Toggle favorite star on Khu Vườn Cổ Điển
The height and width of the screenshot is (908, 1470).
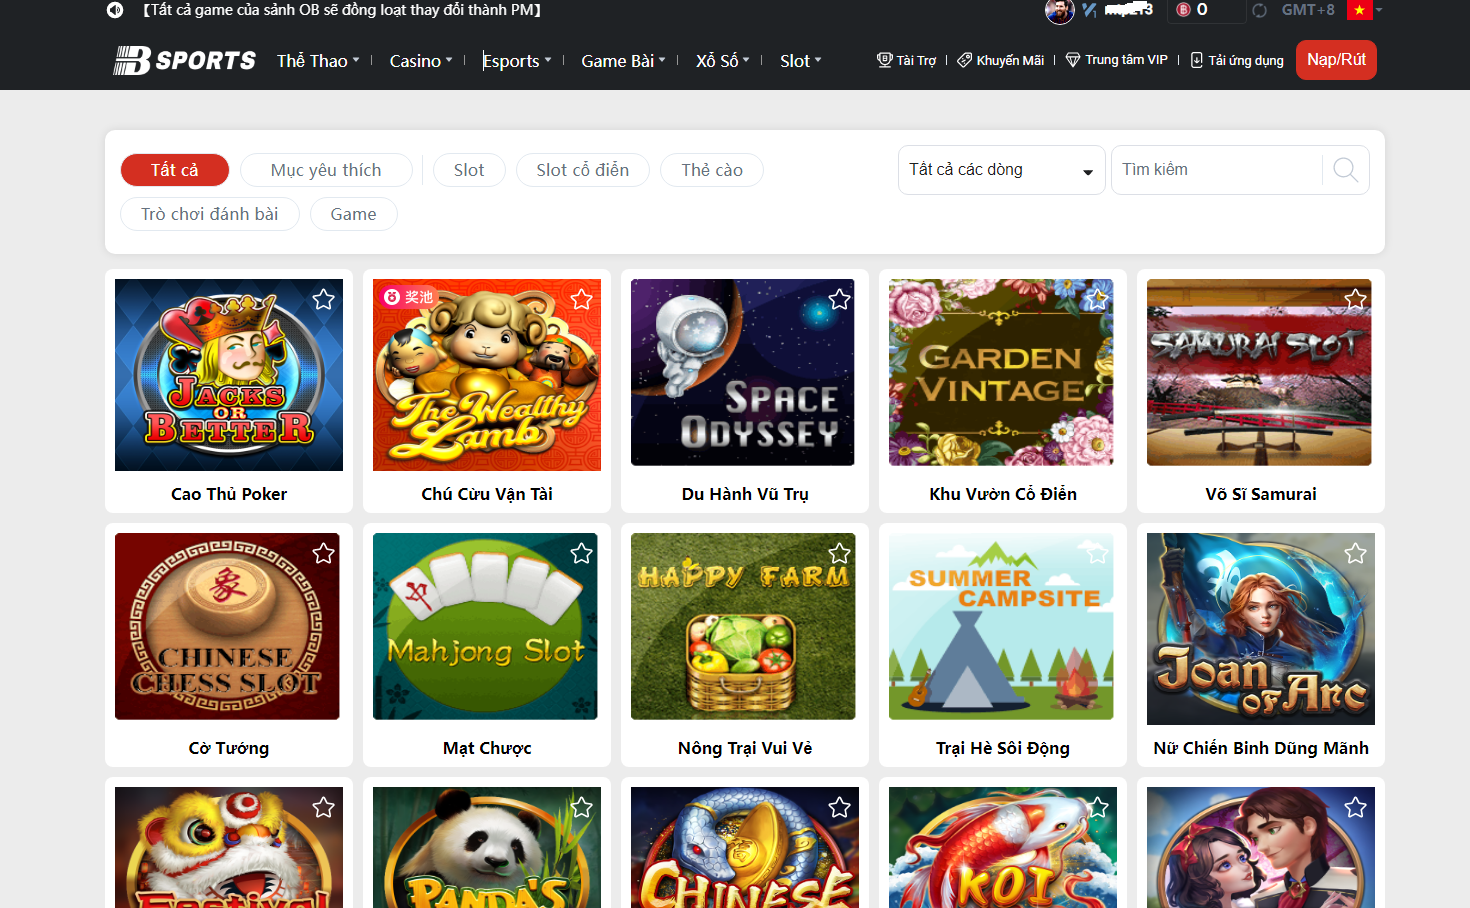[1097, 299]
